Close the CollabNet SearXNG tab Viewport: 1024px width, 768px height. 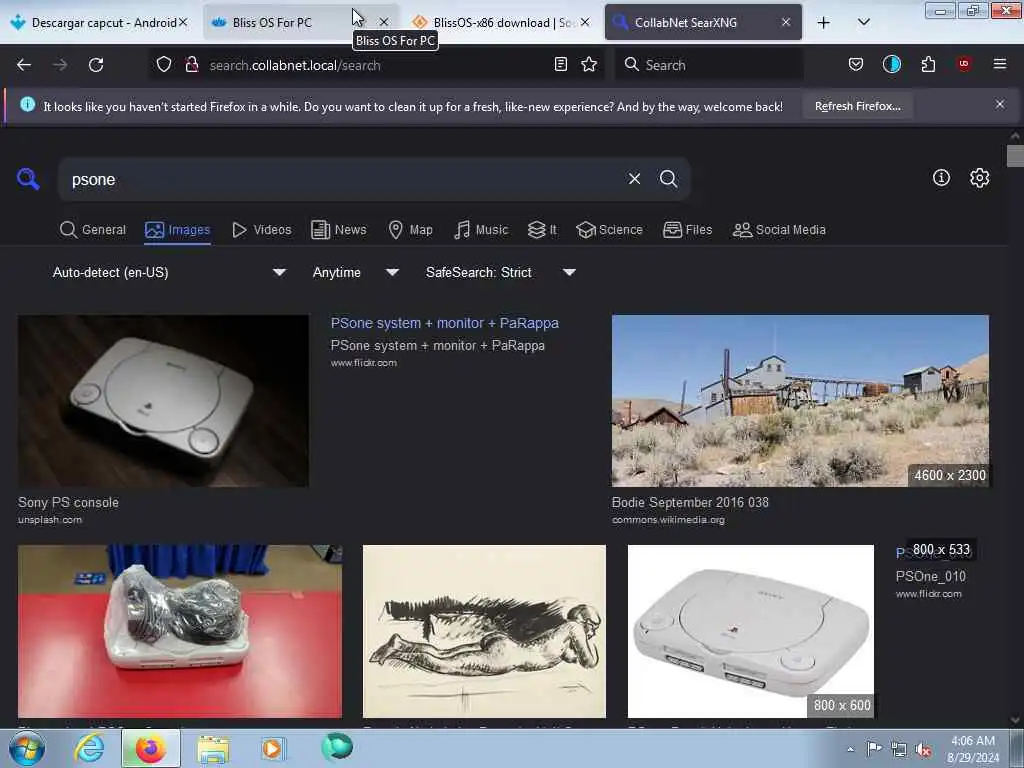click(786, 23)
